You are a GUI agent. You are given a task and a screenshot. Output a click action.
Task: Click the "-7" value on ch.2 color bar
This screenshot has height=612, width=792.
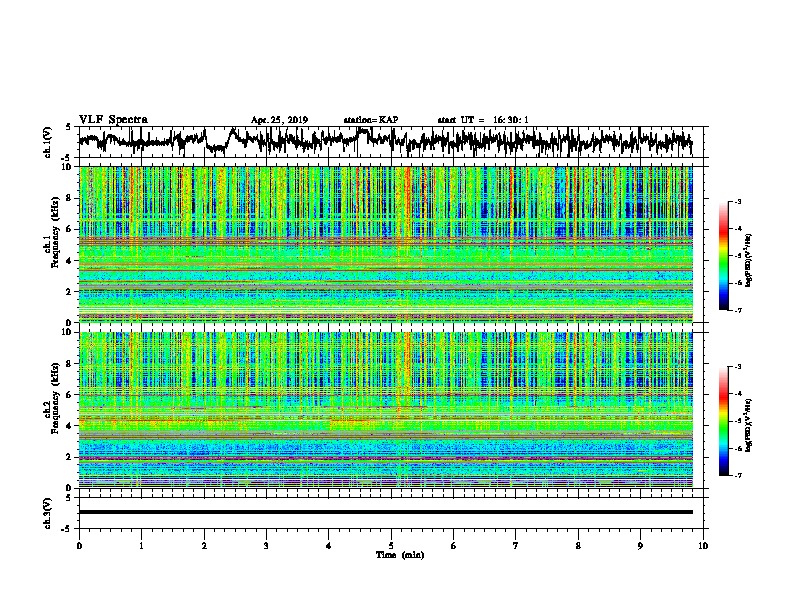736,475
